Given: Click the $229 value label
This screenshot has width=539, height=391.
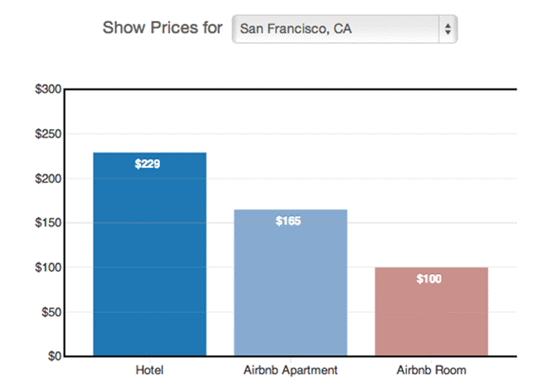Looking at the screenshot, I should [147, 164].
